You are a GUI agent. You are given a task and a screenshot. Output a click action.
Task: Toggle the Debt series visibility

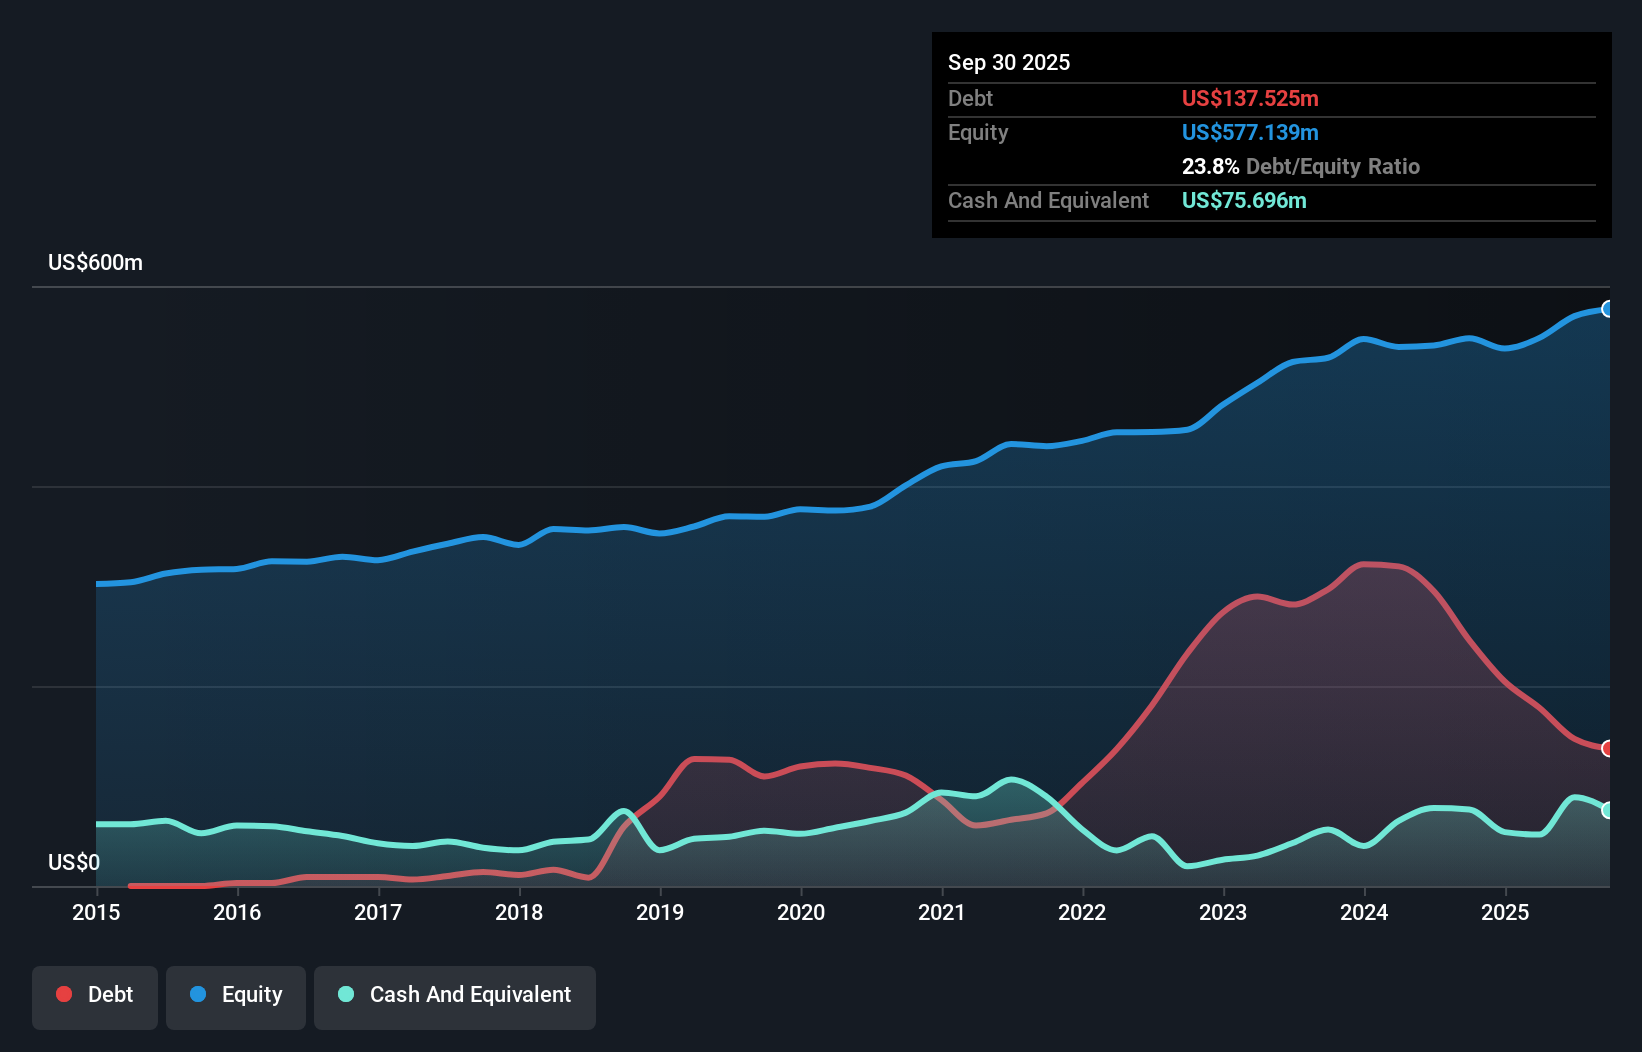95,996
